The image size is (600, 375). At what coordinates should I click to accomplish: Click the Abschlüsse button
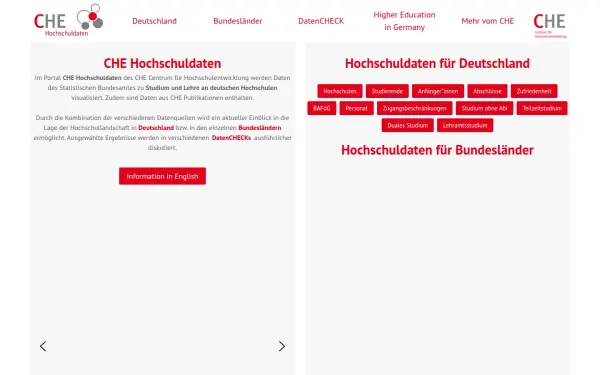[x=487, y=91]
